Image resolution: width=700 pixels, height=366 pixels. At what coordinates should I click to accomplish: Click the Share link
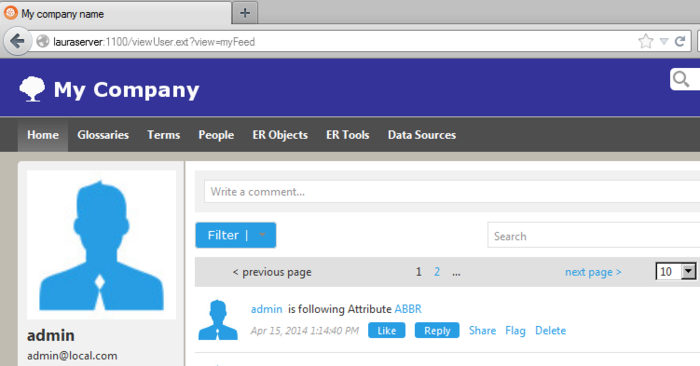click(x=482, y=330)
